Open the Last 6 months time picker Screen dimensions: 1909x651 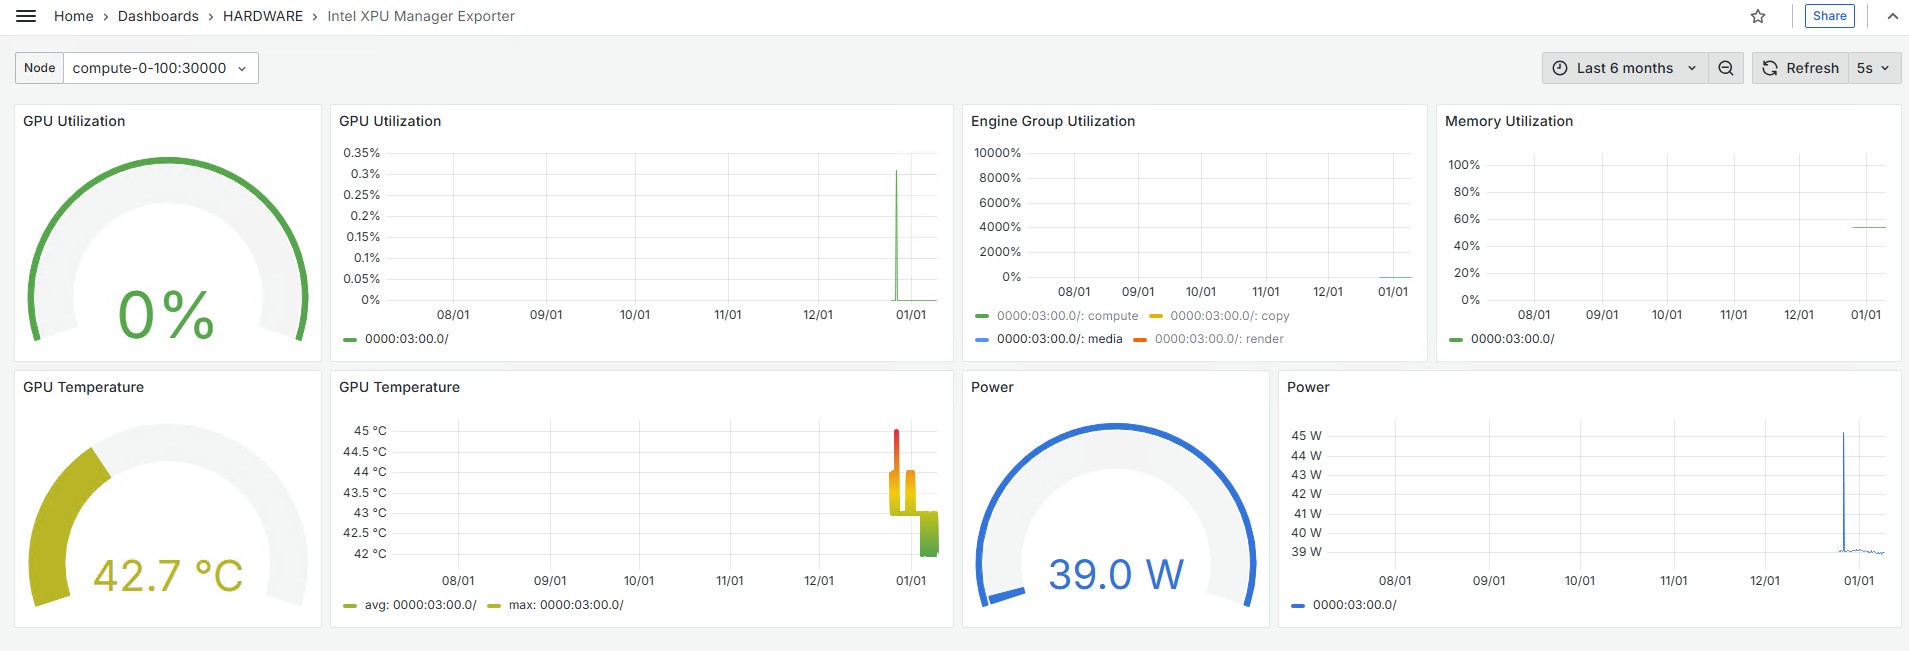point(1624,68)
